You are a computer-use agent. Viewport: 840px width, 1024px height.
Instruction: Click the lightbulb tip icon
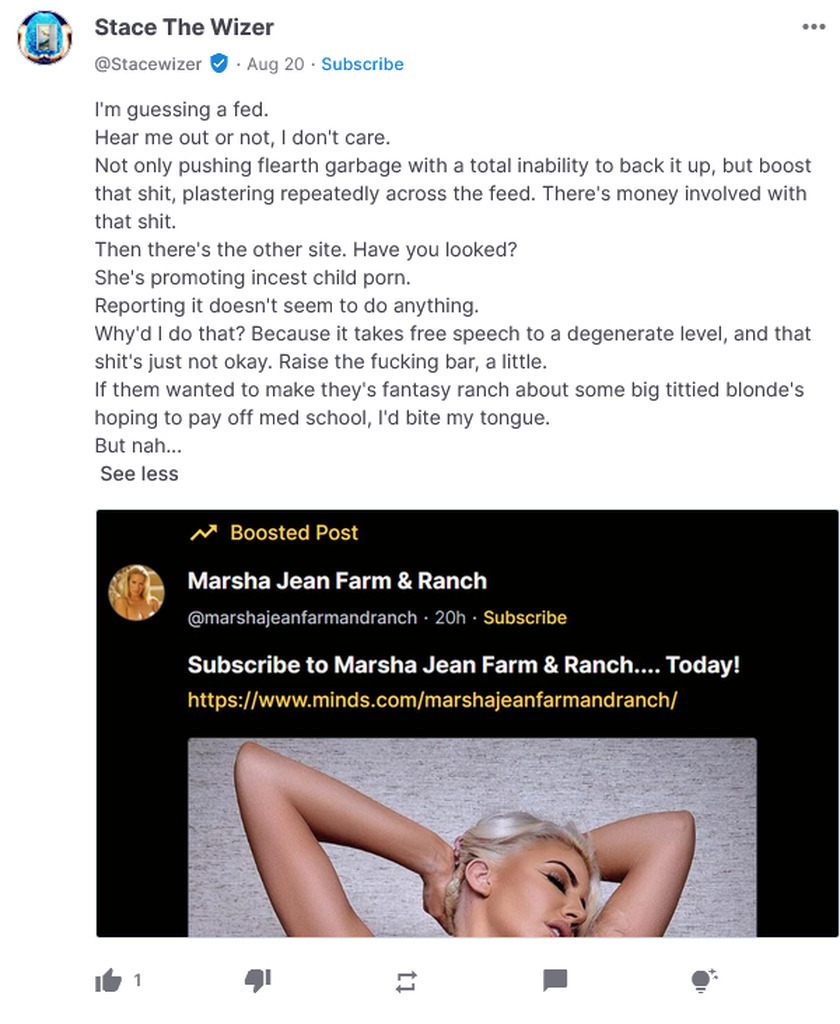[704, 981]
